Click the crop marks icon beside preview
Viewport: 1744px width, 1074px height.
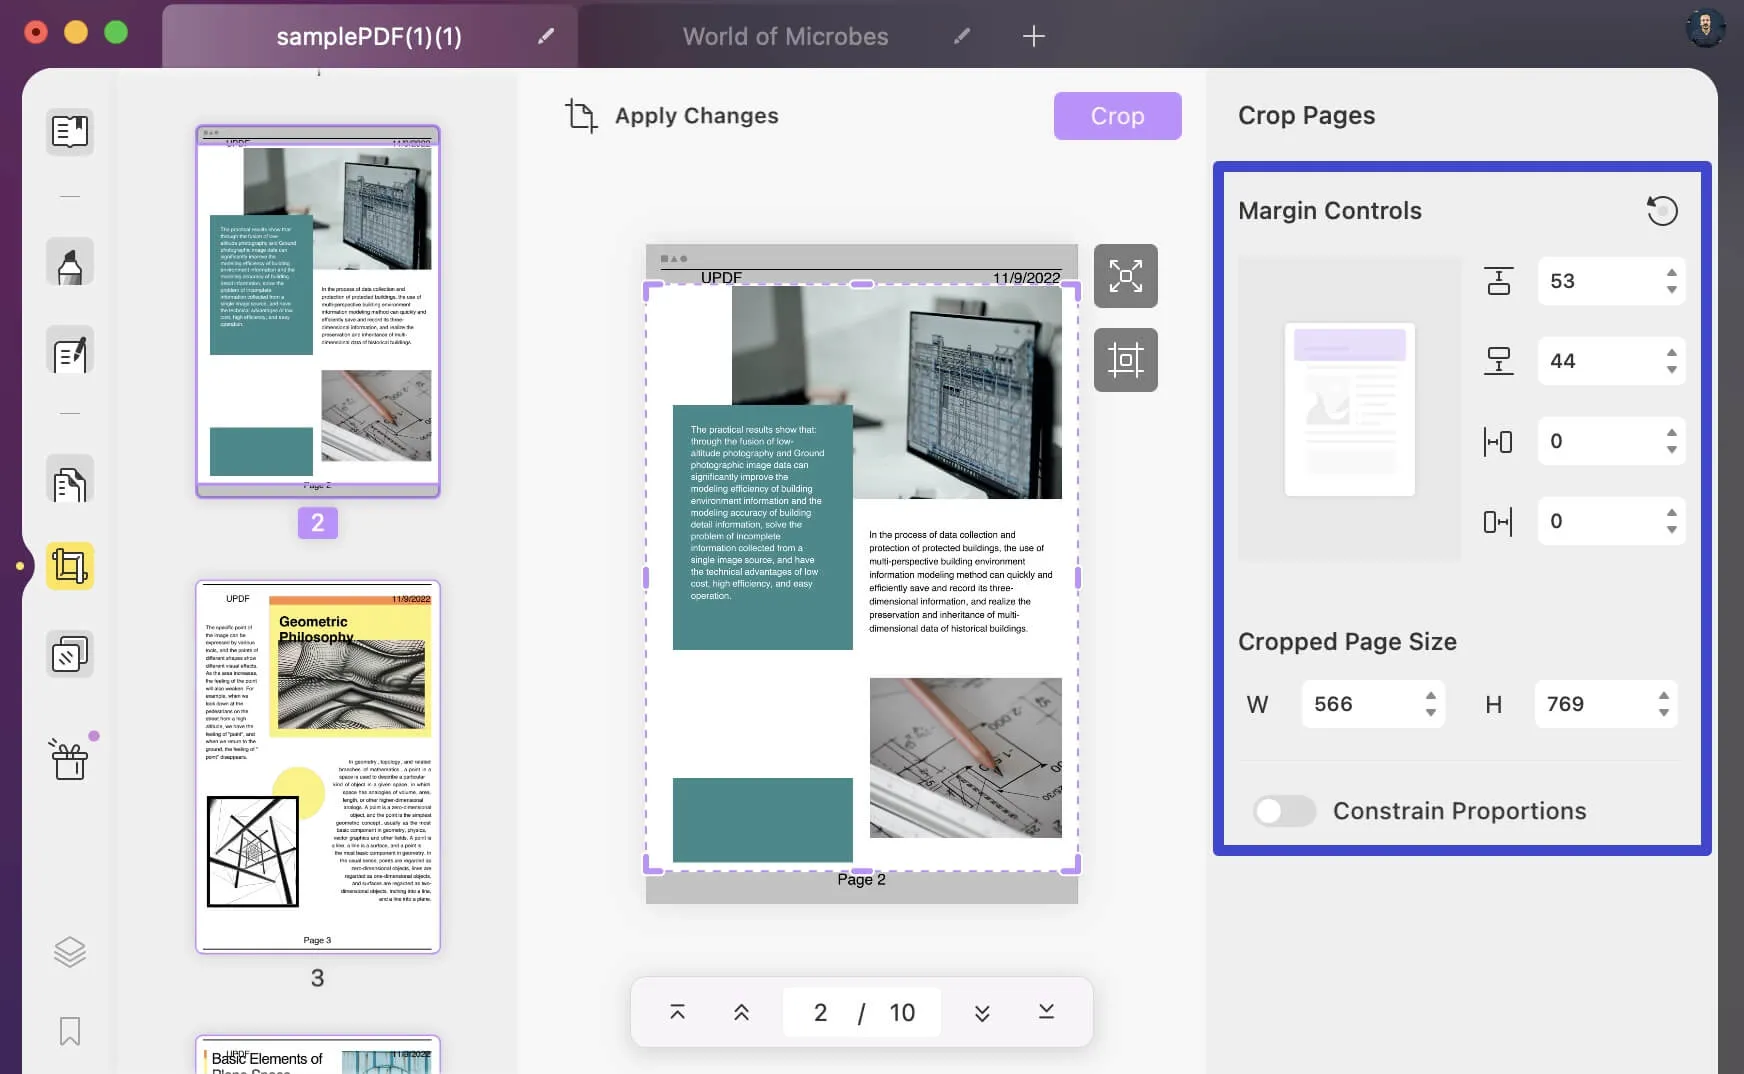point(1126,360)
